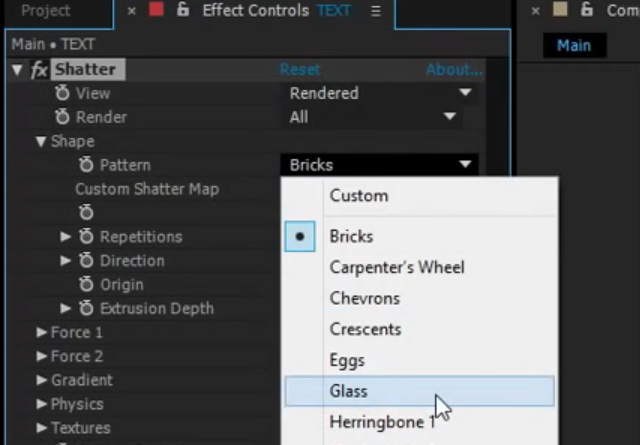The height and width of the screenshot is (445, 640).
Task: Open the Render dropdown showing All
Action: pyautogui.click(x=372, y=117)
